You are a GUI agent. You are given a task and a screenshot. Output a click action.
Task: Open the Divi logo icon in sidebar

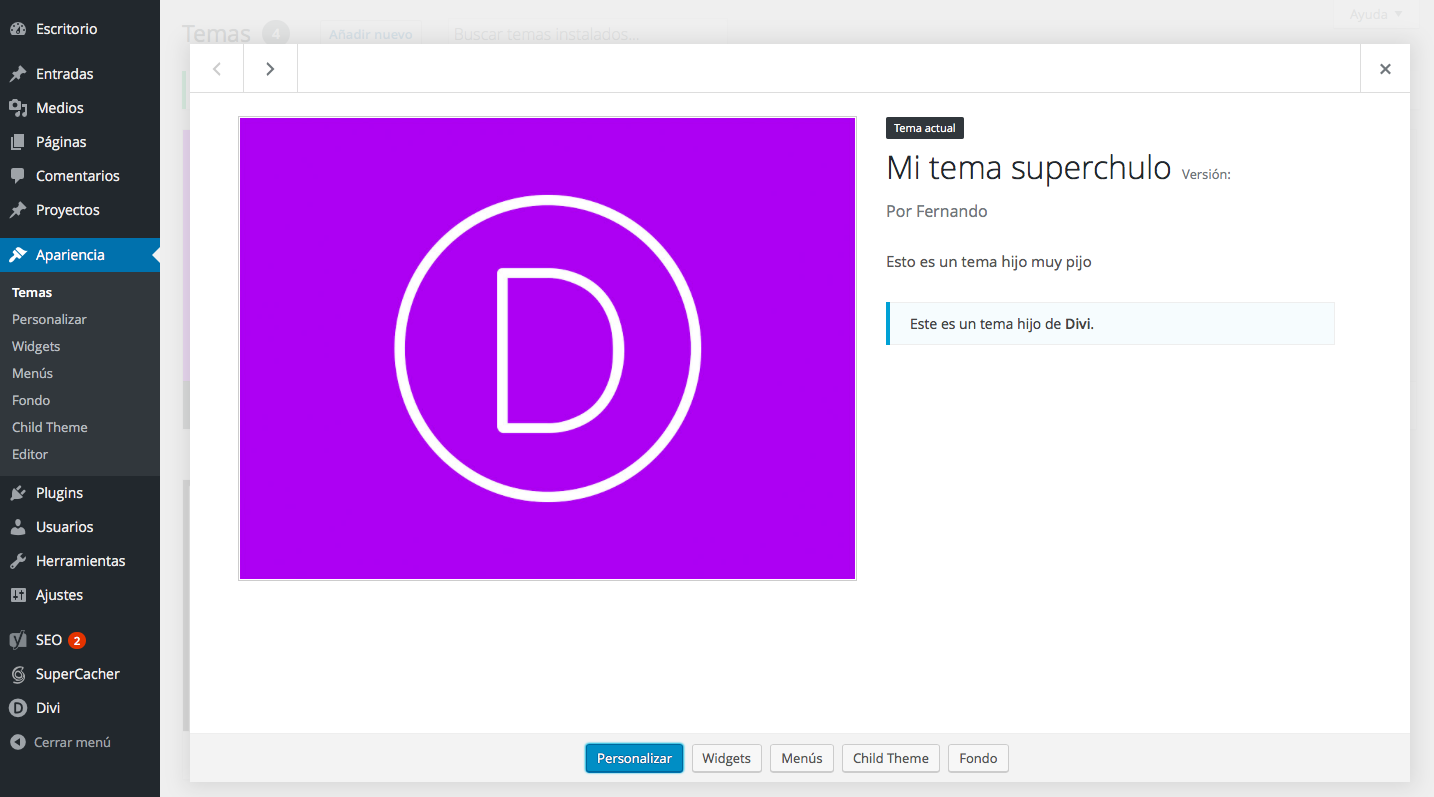[x=18, y=708]
